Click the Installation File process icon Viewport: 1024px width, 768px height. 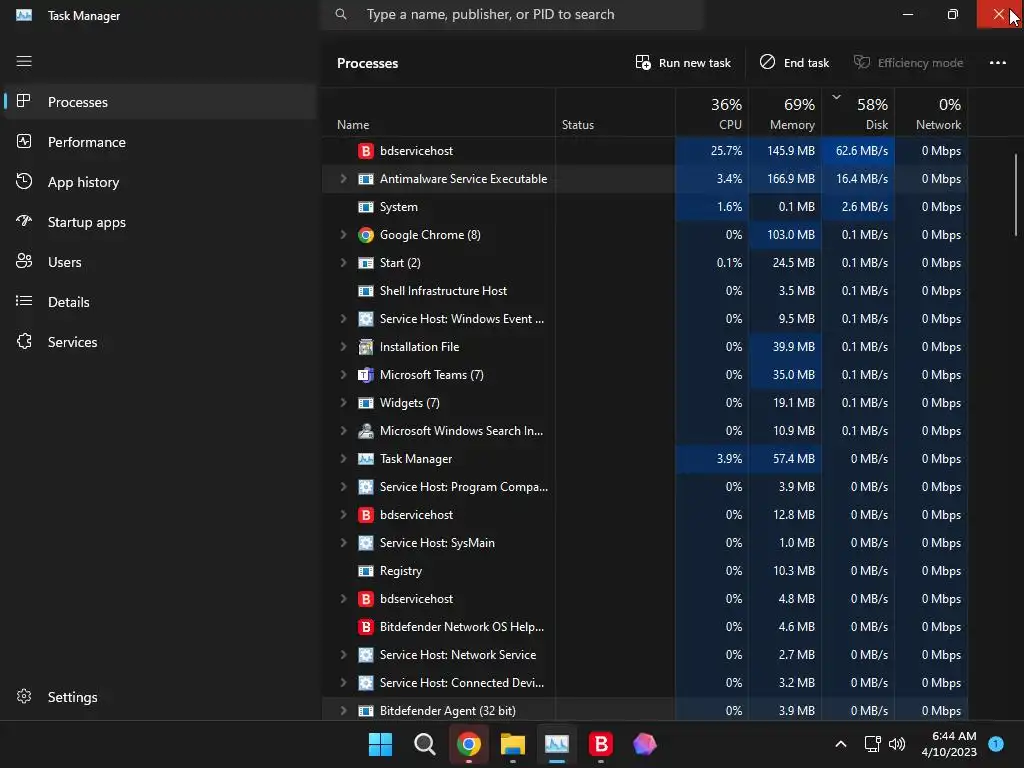tap(366, 347)
